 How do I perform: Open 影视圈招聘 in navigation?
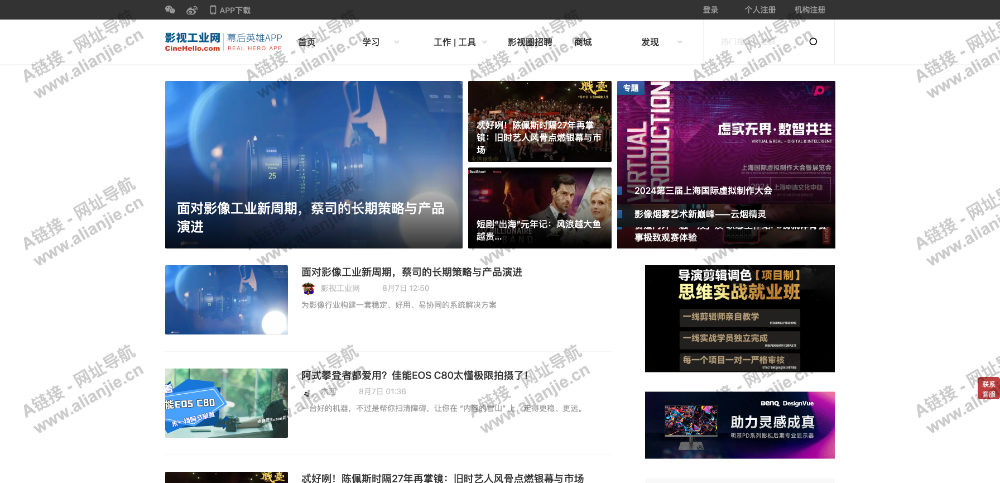[530, 42]
